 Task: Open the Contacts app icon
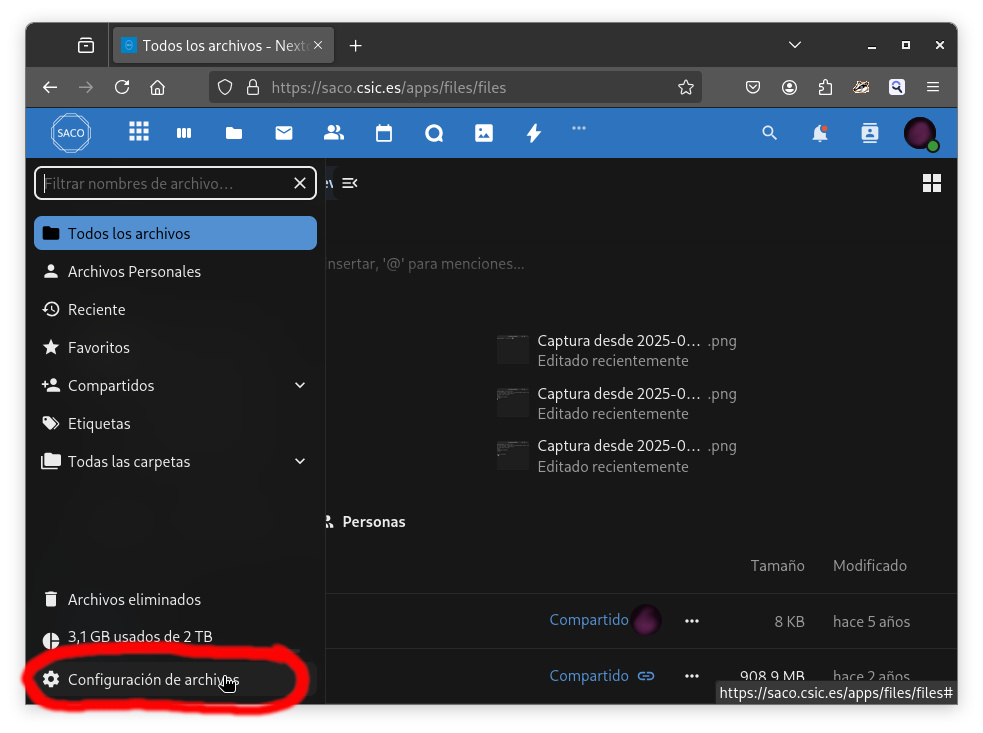334,133
